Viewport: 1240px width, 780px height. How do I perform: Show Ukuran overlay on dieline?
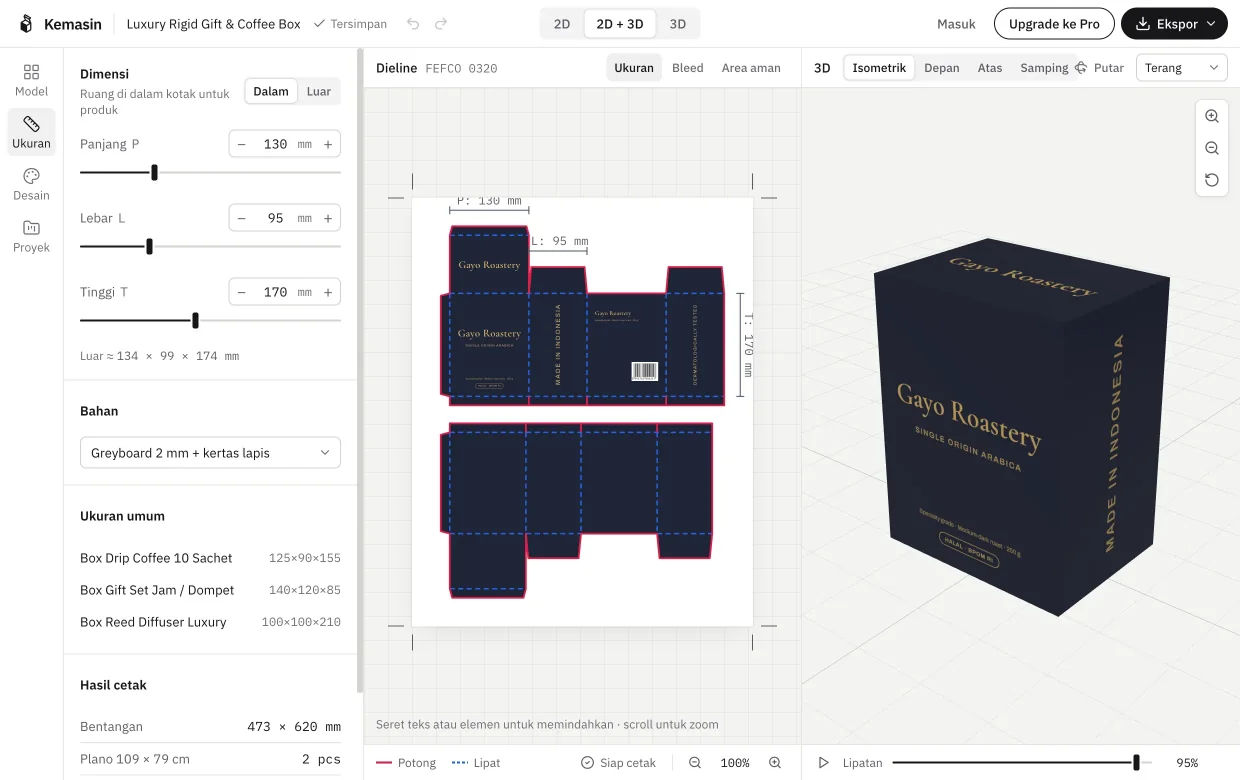634,68
